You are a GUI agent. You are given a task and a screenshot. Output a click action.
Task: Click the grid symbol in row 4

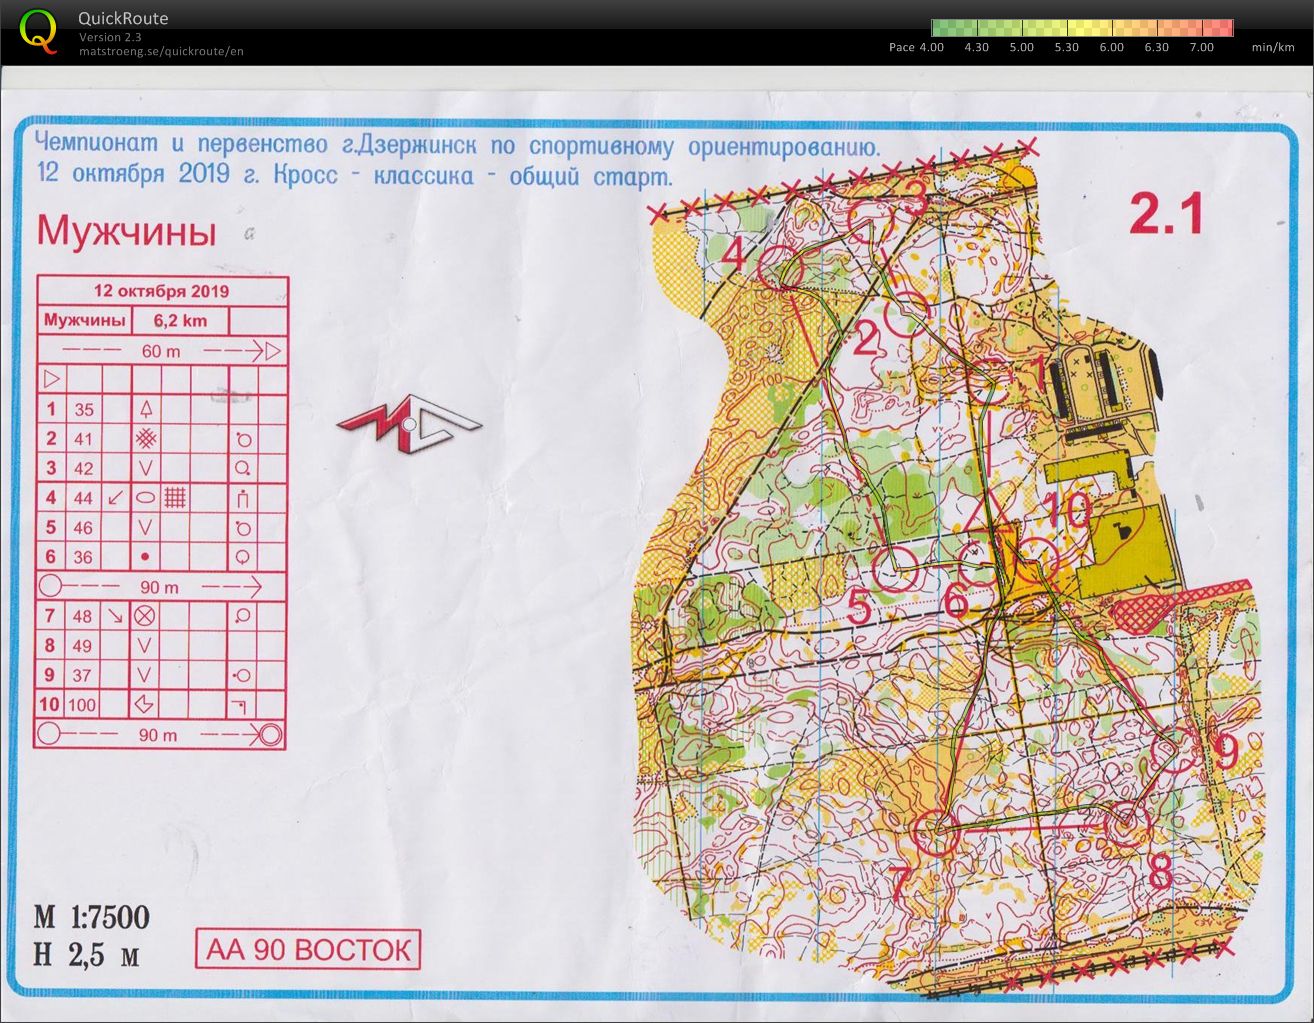pos(175,497)
